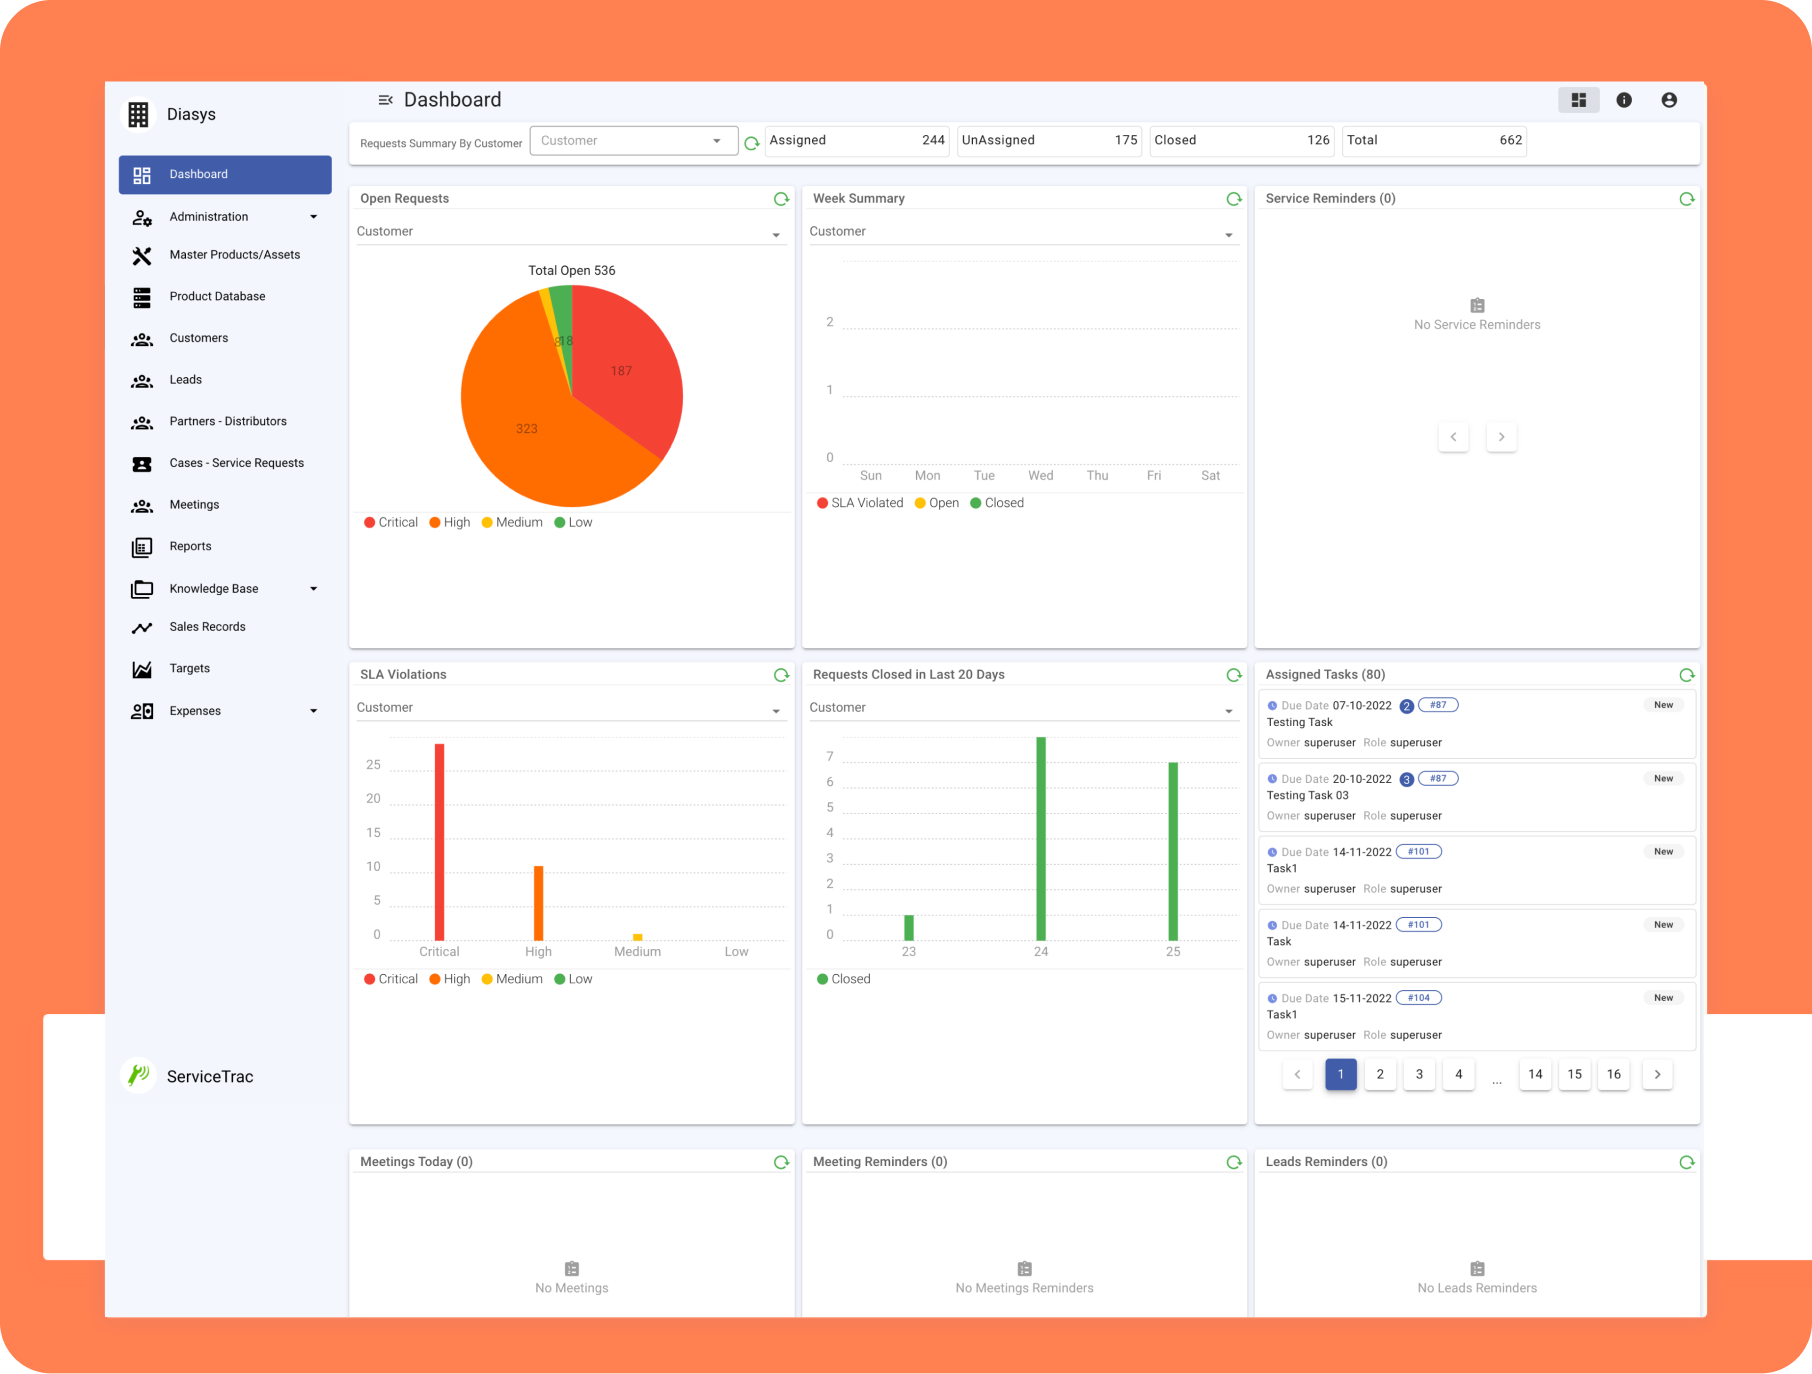Screen dimensions: 1812x1374
Task: Toggle Critical series in SLA Violations legend
Action: coord(391,979)
